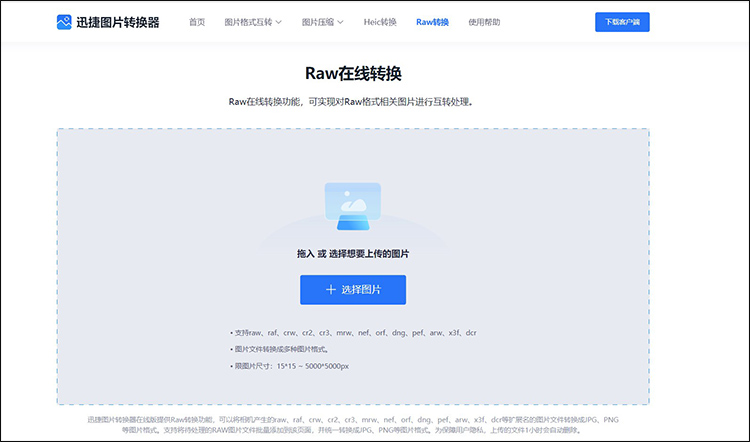Select the active Raw转换 tab
Viewport: 750px width, 442px height.
(x=432, y=21)
